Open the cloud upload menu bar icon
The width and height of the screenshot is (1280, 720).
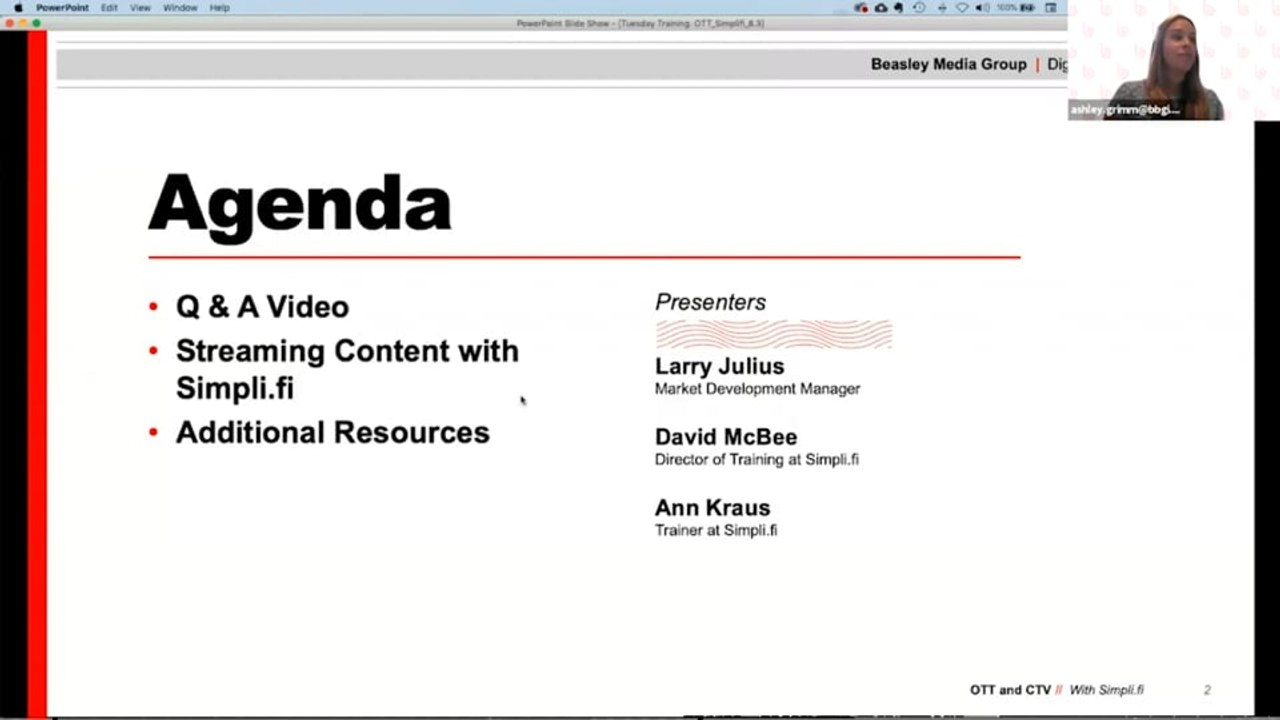pos(880,7)
